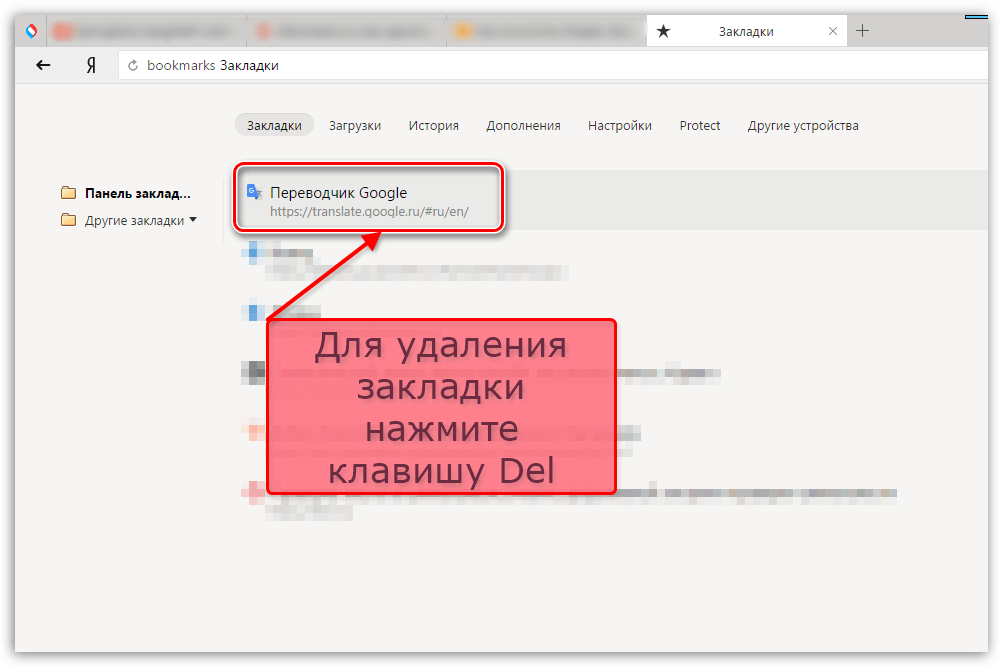Select the Переводчик Google bookmark title
Viewport: 1003px width, 667px height.
coord(338,193)
